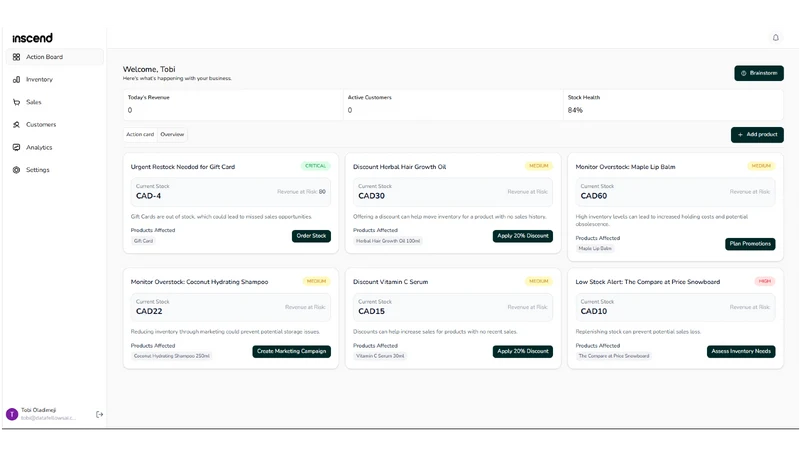Click the CAD22 current stock value
Image resolution: width=800 pixels, height=450 pixels.
(x=149, y=311)
